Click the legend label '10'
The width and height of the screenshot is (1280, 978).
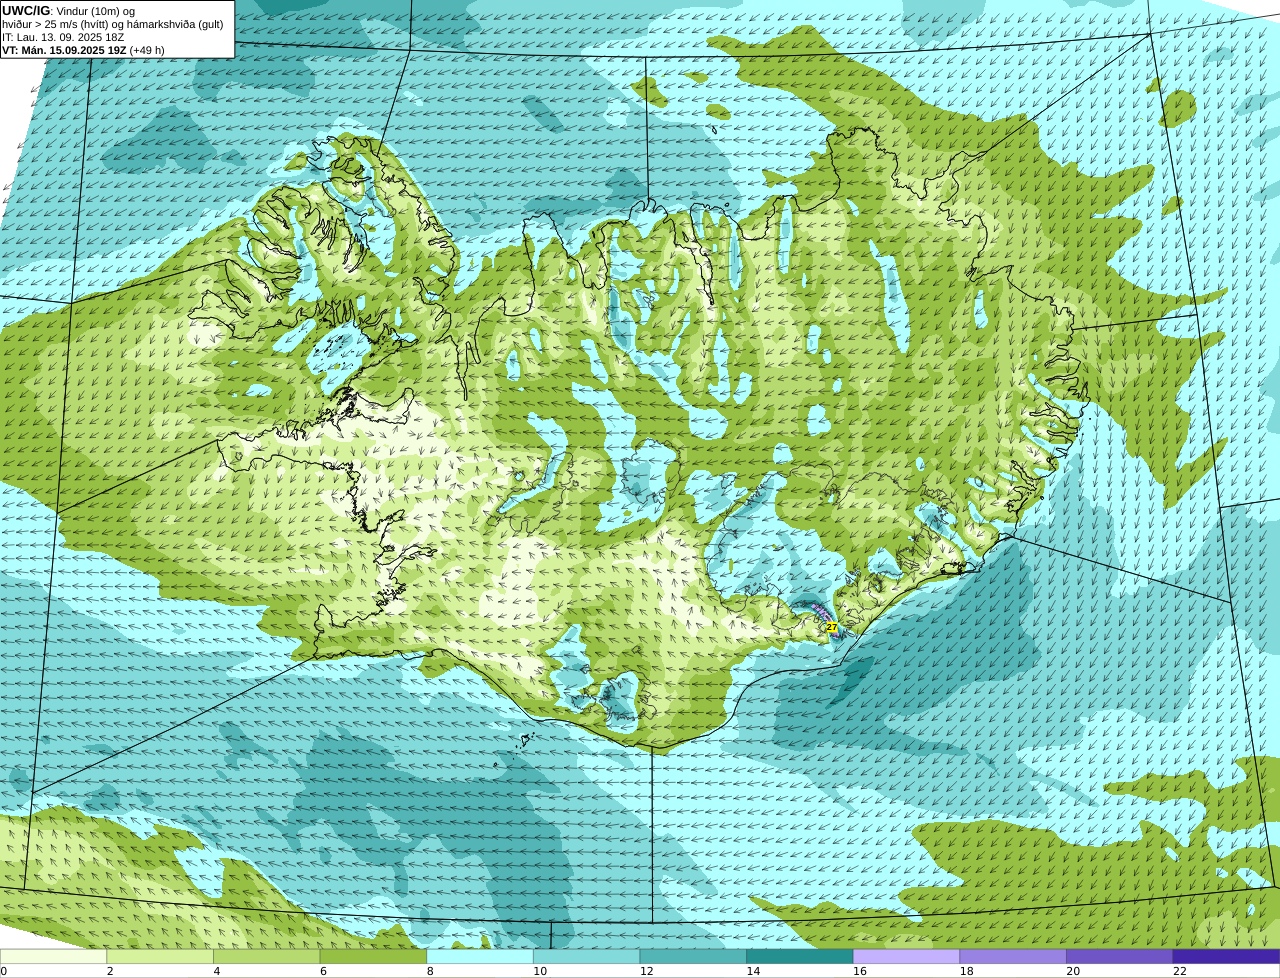tap(540, 971)
